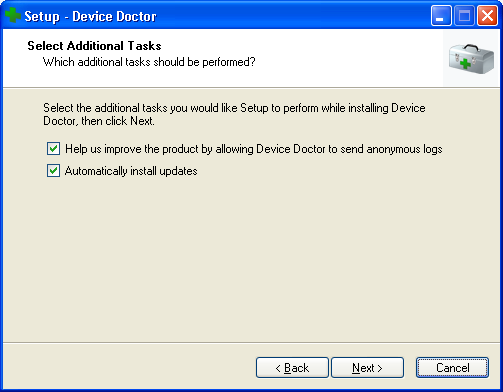Minimize the Setup window
This screenshot has height=392, width=503.
coord(441,15)
